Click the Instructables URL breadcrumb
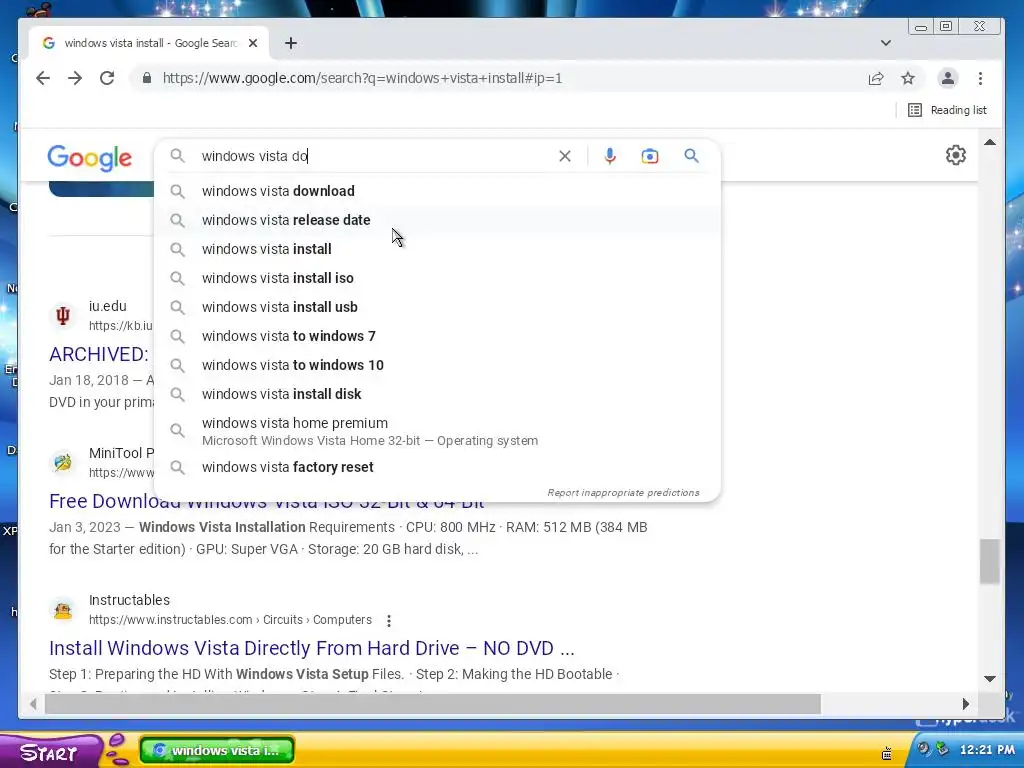This screenshot has height=768, width=1024. [231, 620]
